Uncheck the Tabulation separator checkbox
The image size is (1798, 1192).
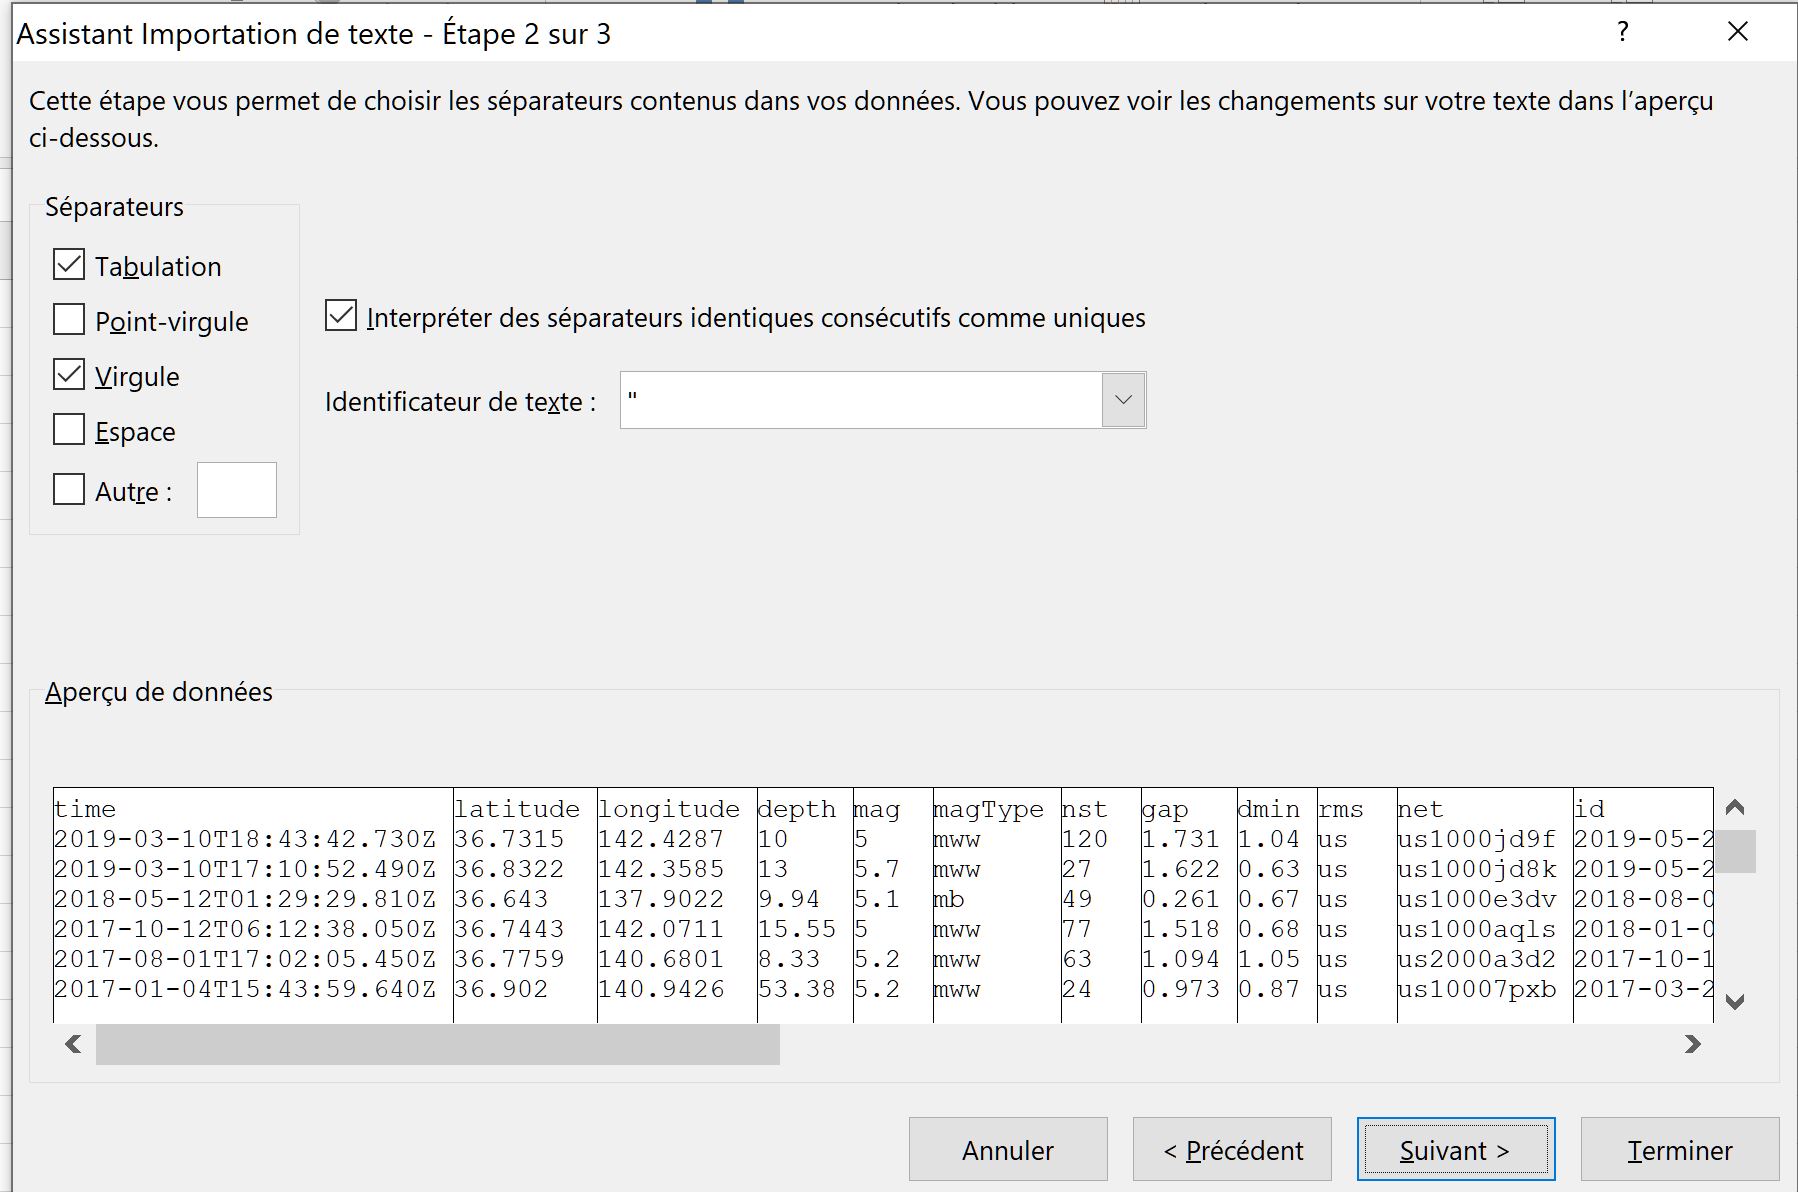[x=69, y=265]
